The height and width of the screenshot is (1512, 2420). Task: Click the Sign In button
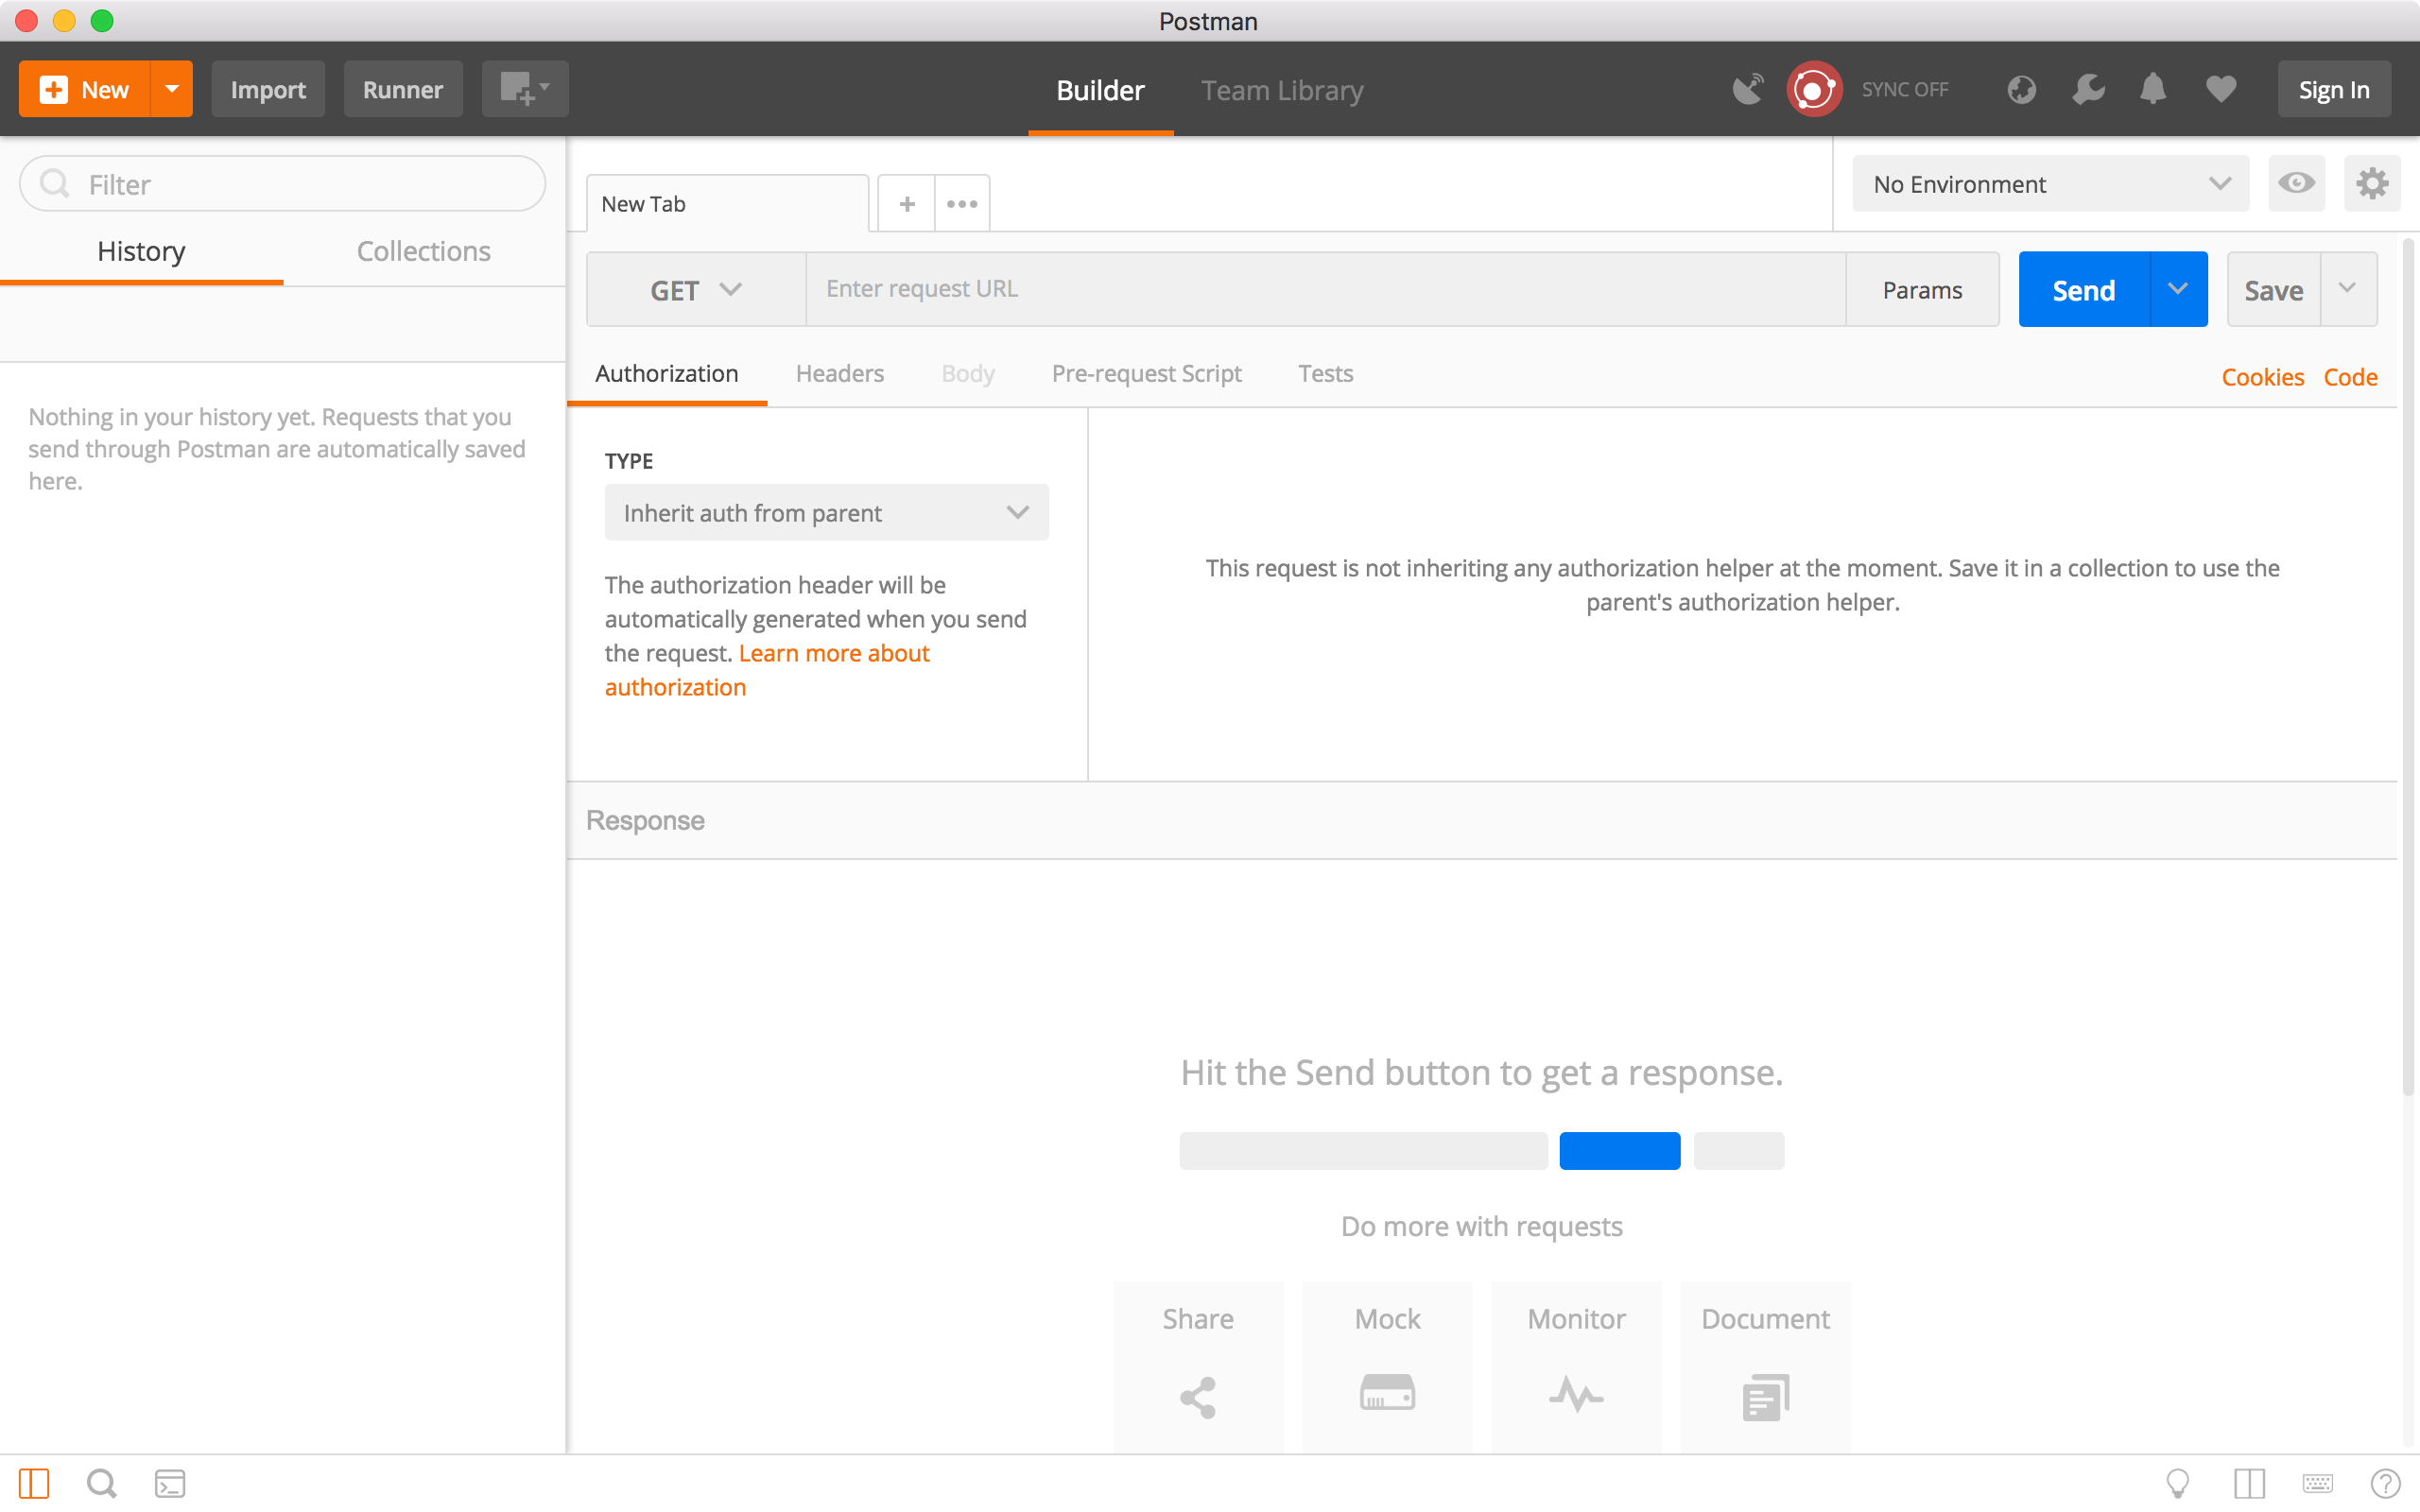coord(2334,89)
